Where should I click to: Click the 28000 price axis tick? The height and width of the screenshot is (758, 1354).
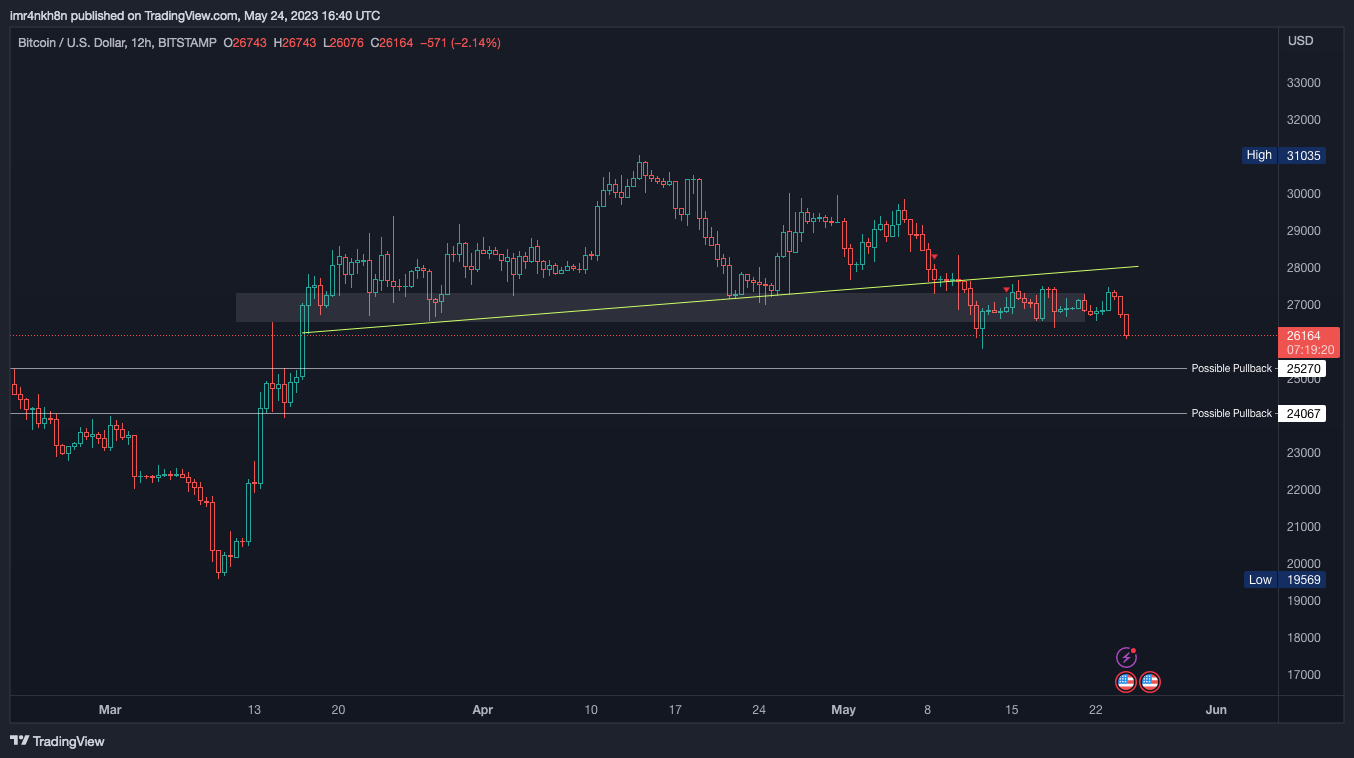[1304, 268]
